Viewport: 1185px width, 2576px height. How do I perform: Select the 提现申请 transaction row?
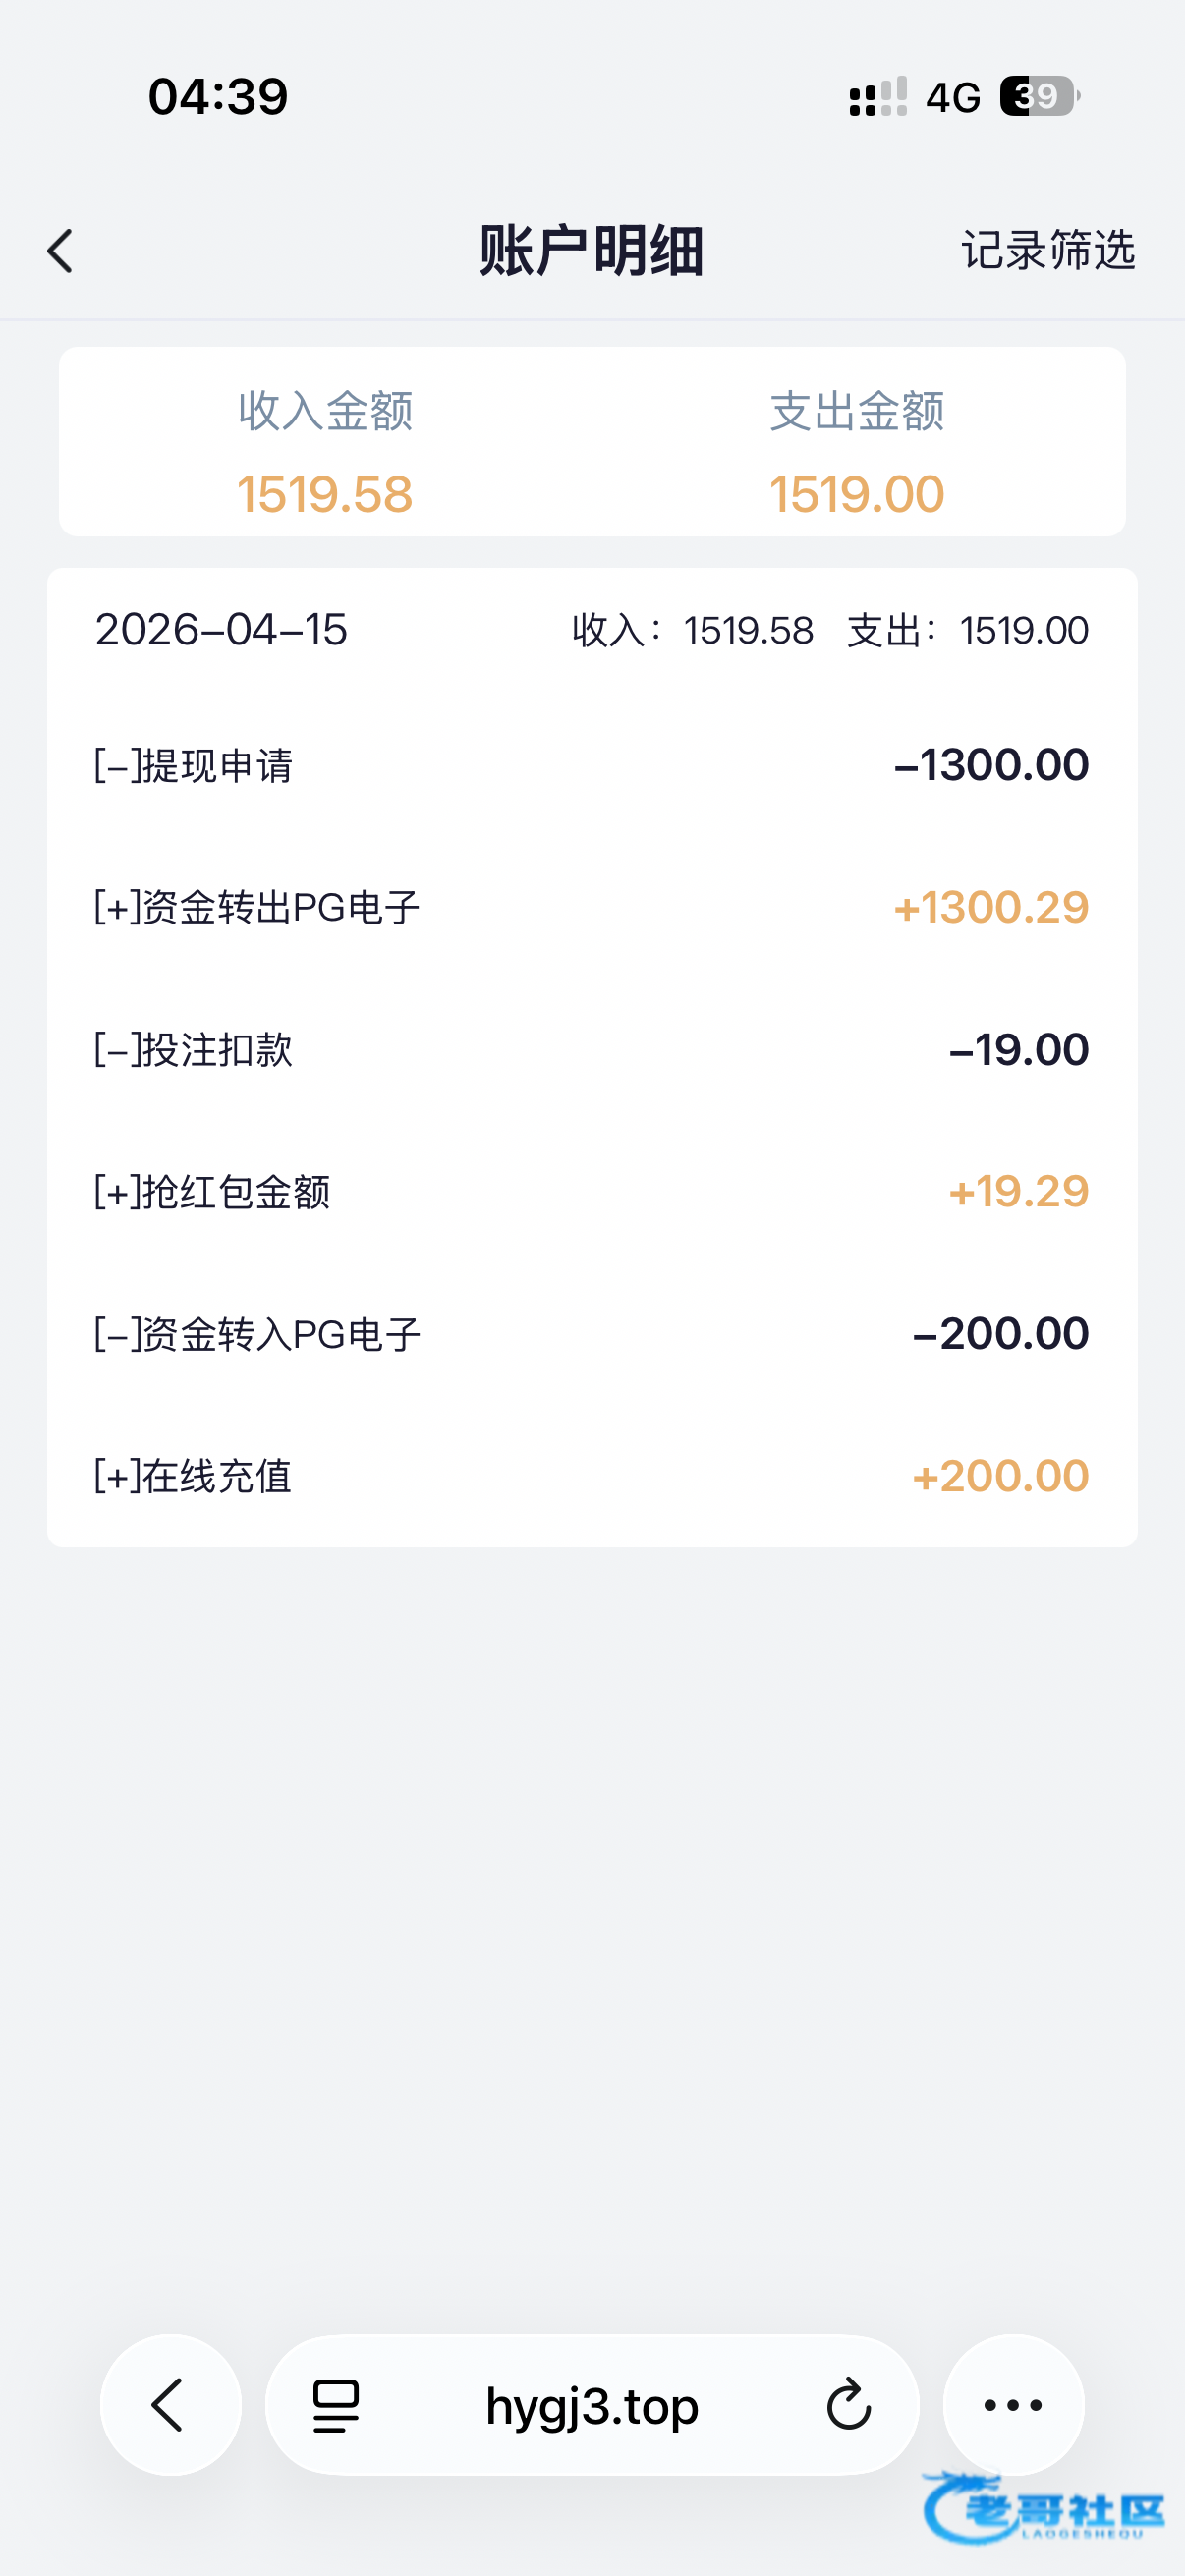(x=592, y=766)
